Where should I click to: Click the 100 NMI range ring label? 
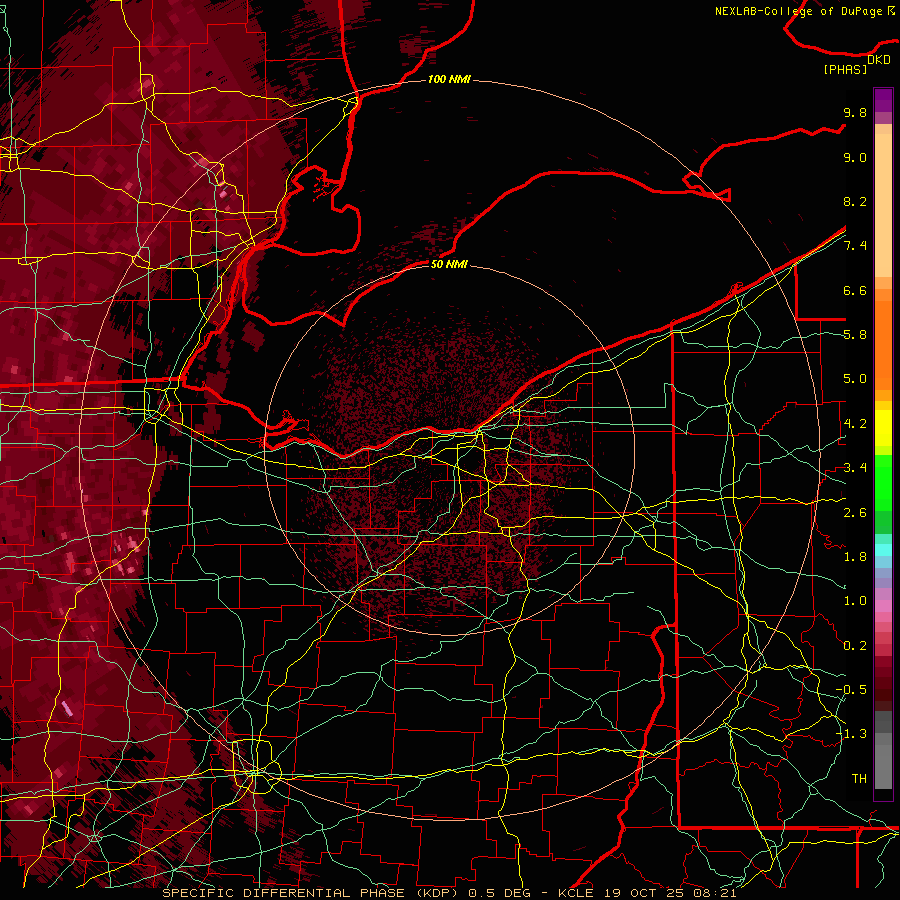tap(449, 79)
